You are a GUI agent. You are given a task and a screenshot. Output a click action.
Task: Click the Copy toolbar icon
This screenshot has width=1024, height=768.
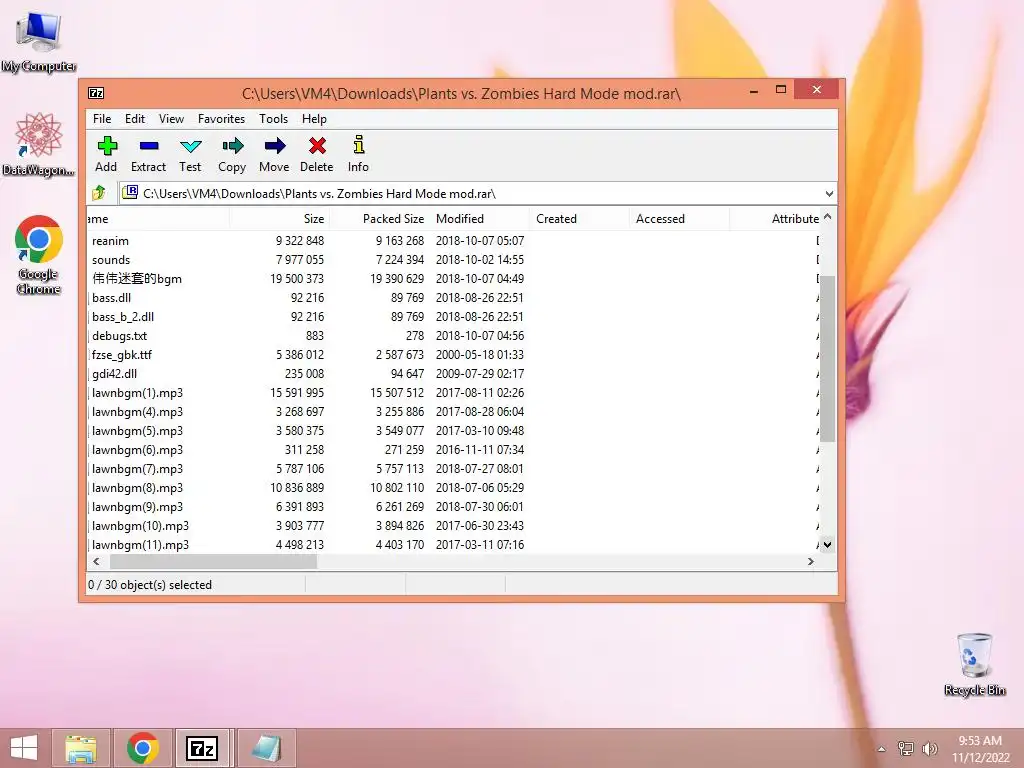click(x=232, y=146)
